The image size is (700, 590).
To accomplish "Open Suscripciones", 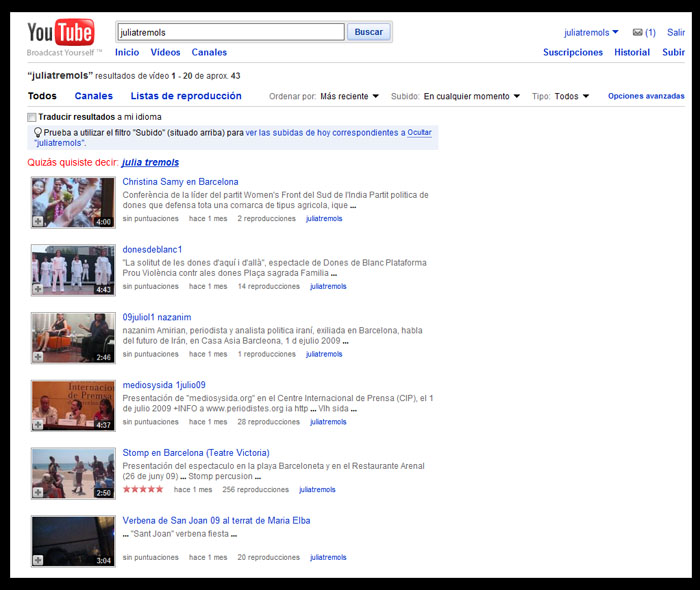I will [x=573, y=52].
